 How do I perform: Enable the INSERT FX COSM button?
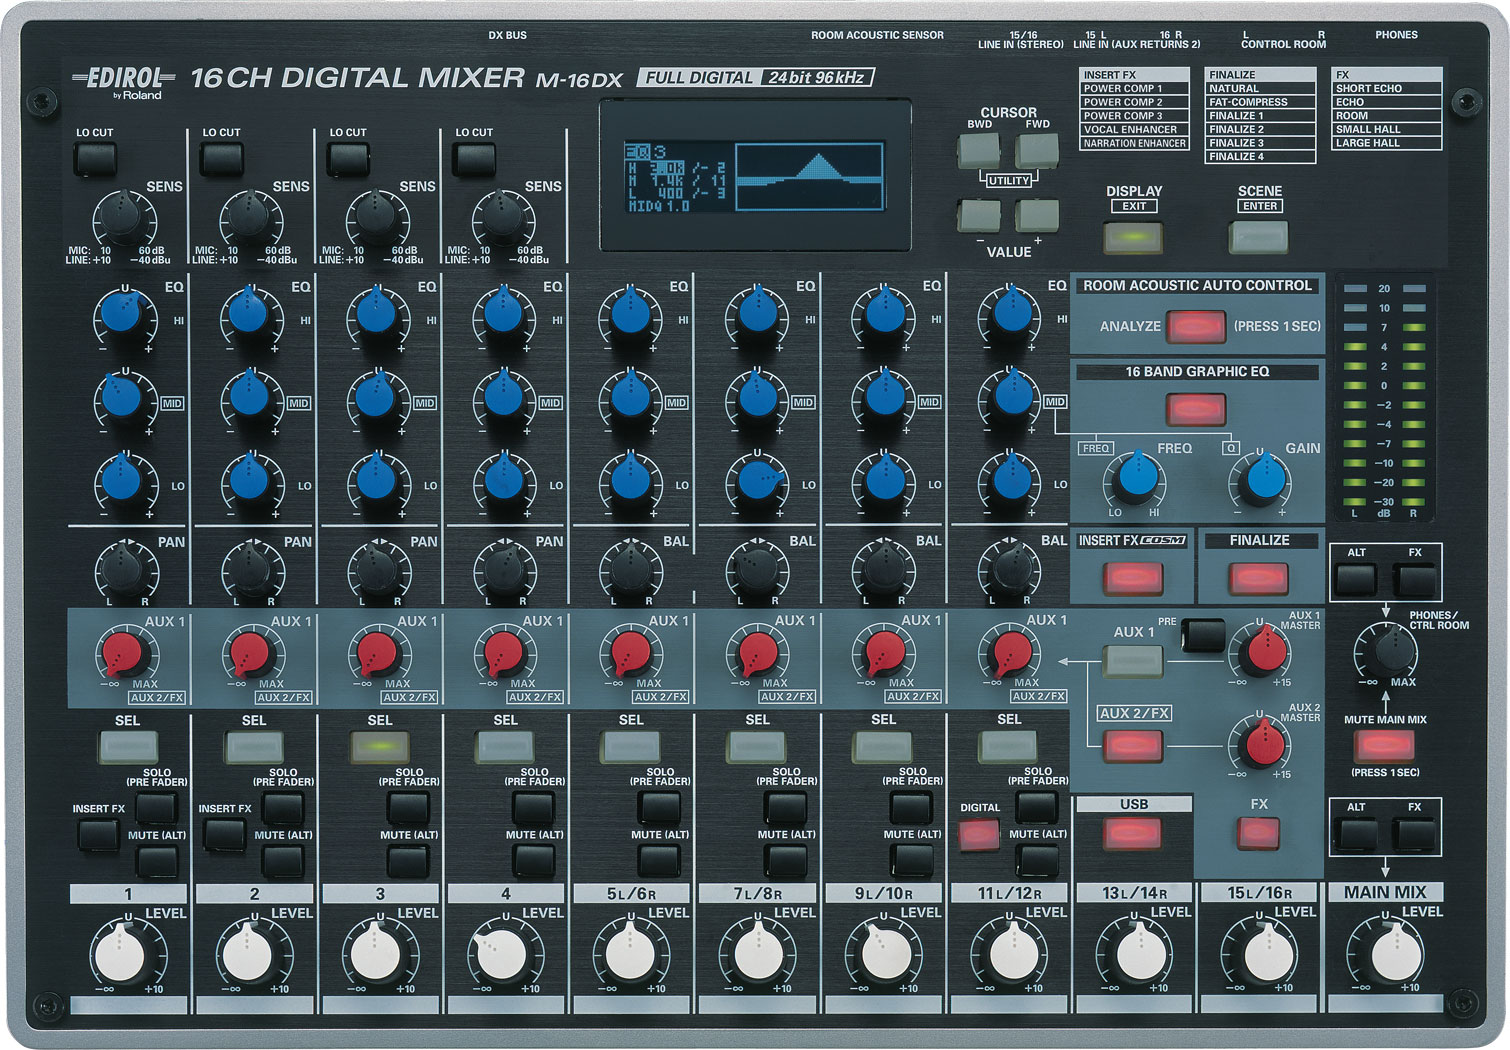click(x=1132, y=579)
